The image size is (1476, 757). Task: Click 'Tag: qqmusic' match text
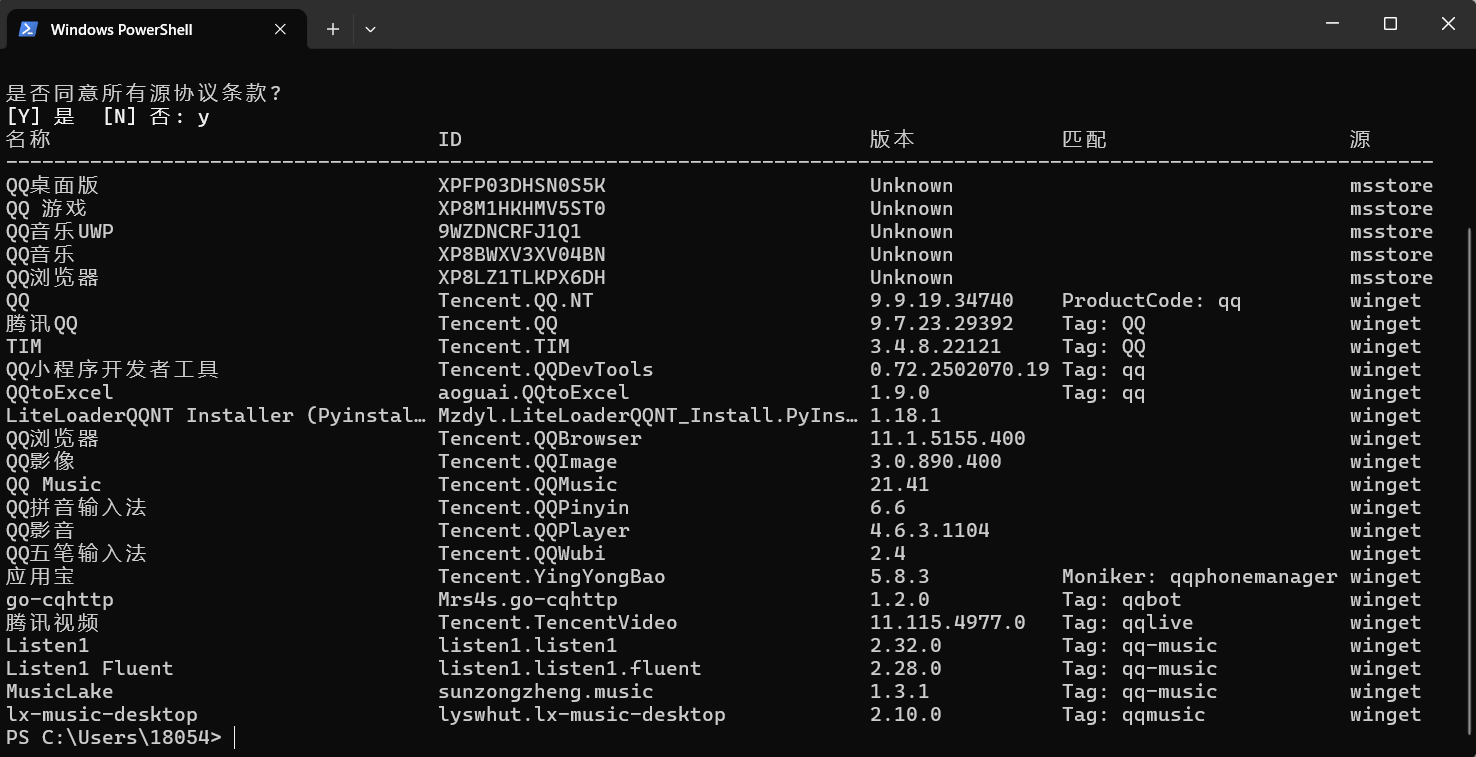(1134, 714)
